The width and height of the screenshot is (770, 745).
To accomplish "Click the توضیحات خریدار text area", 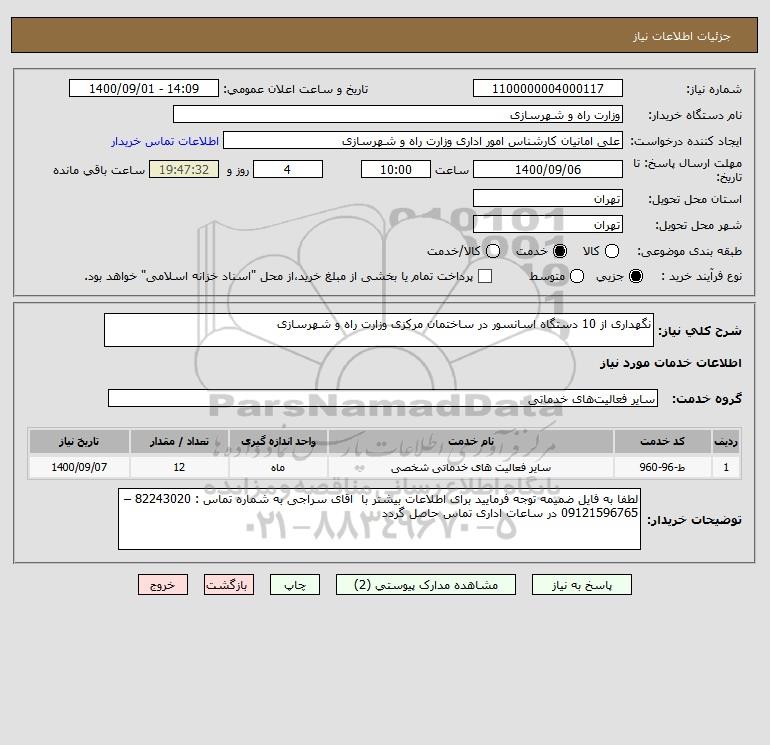I will click(x=379, y=519).
